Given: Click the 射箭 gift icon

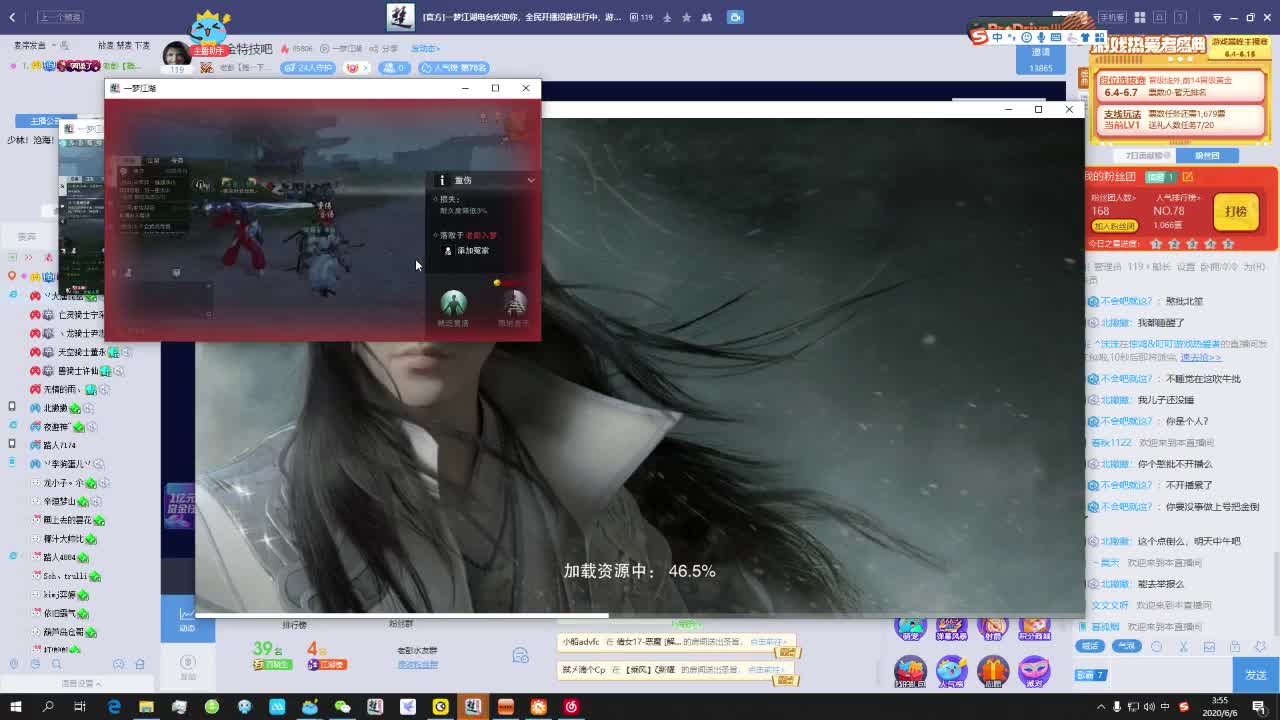Looking at the screenshot, I should click(x=992, y=629).
